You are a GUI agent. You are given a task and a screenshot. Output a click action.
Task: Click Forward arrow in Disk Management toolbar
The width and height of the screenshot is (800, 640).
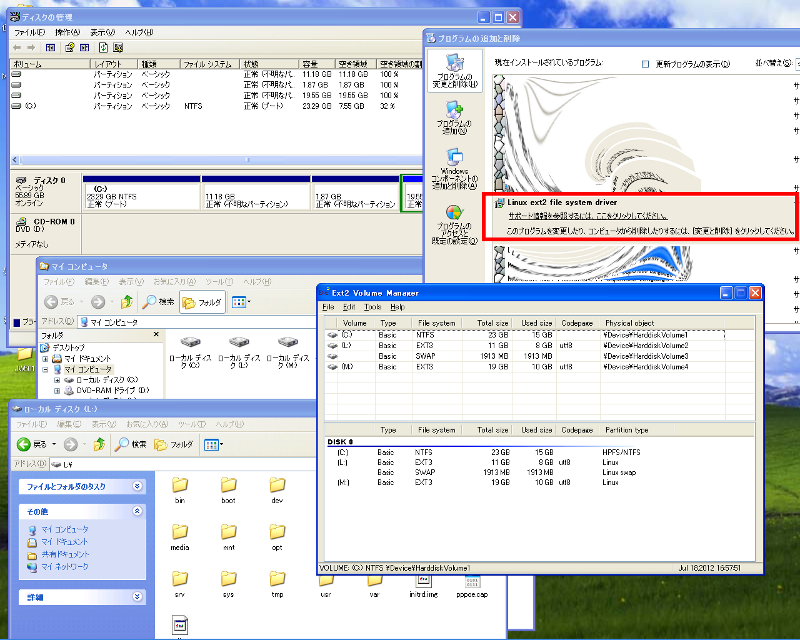click(31, 47)
